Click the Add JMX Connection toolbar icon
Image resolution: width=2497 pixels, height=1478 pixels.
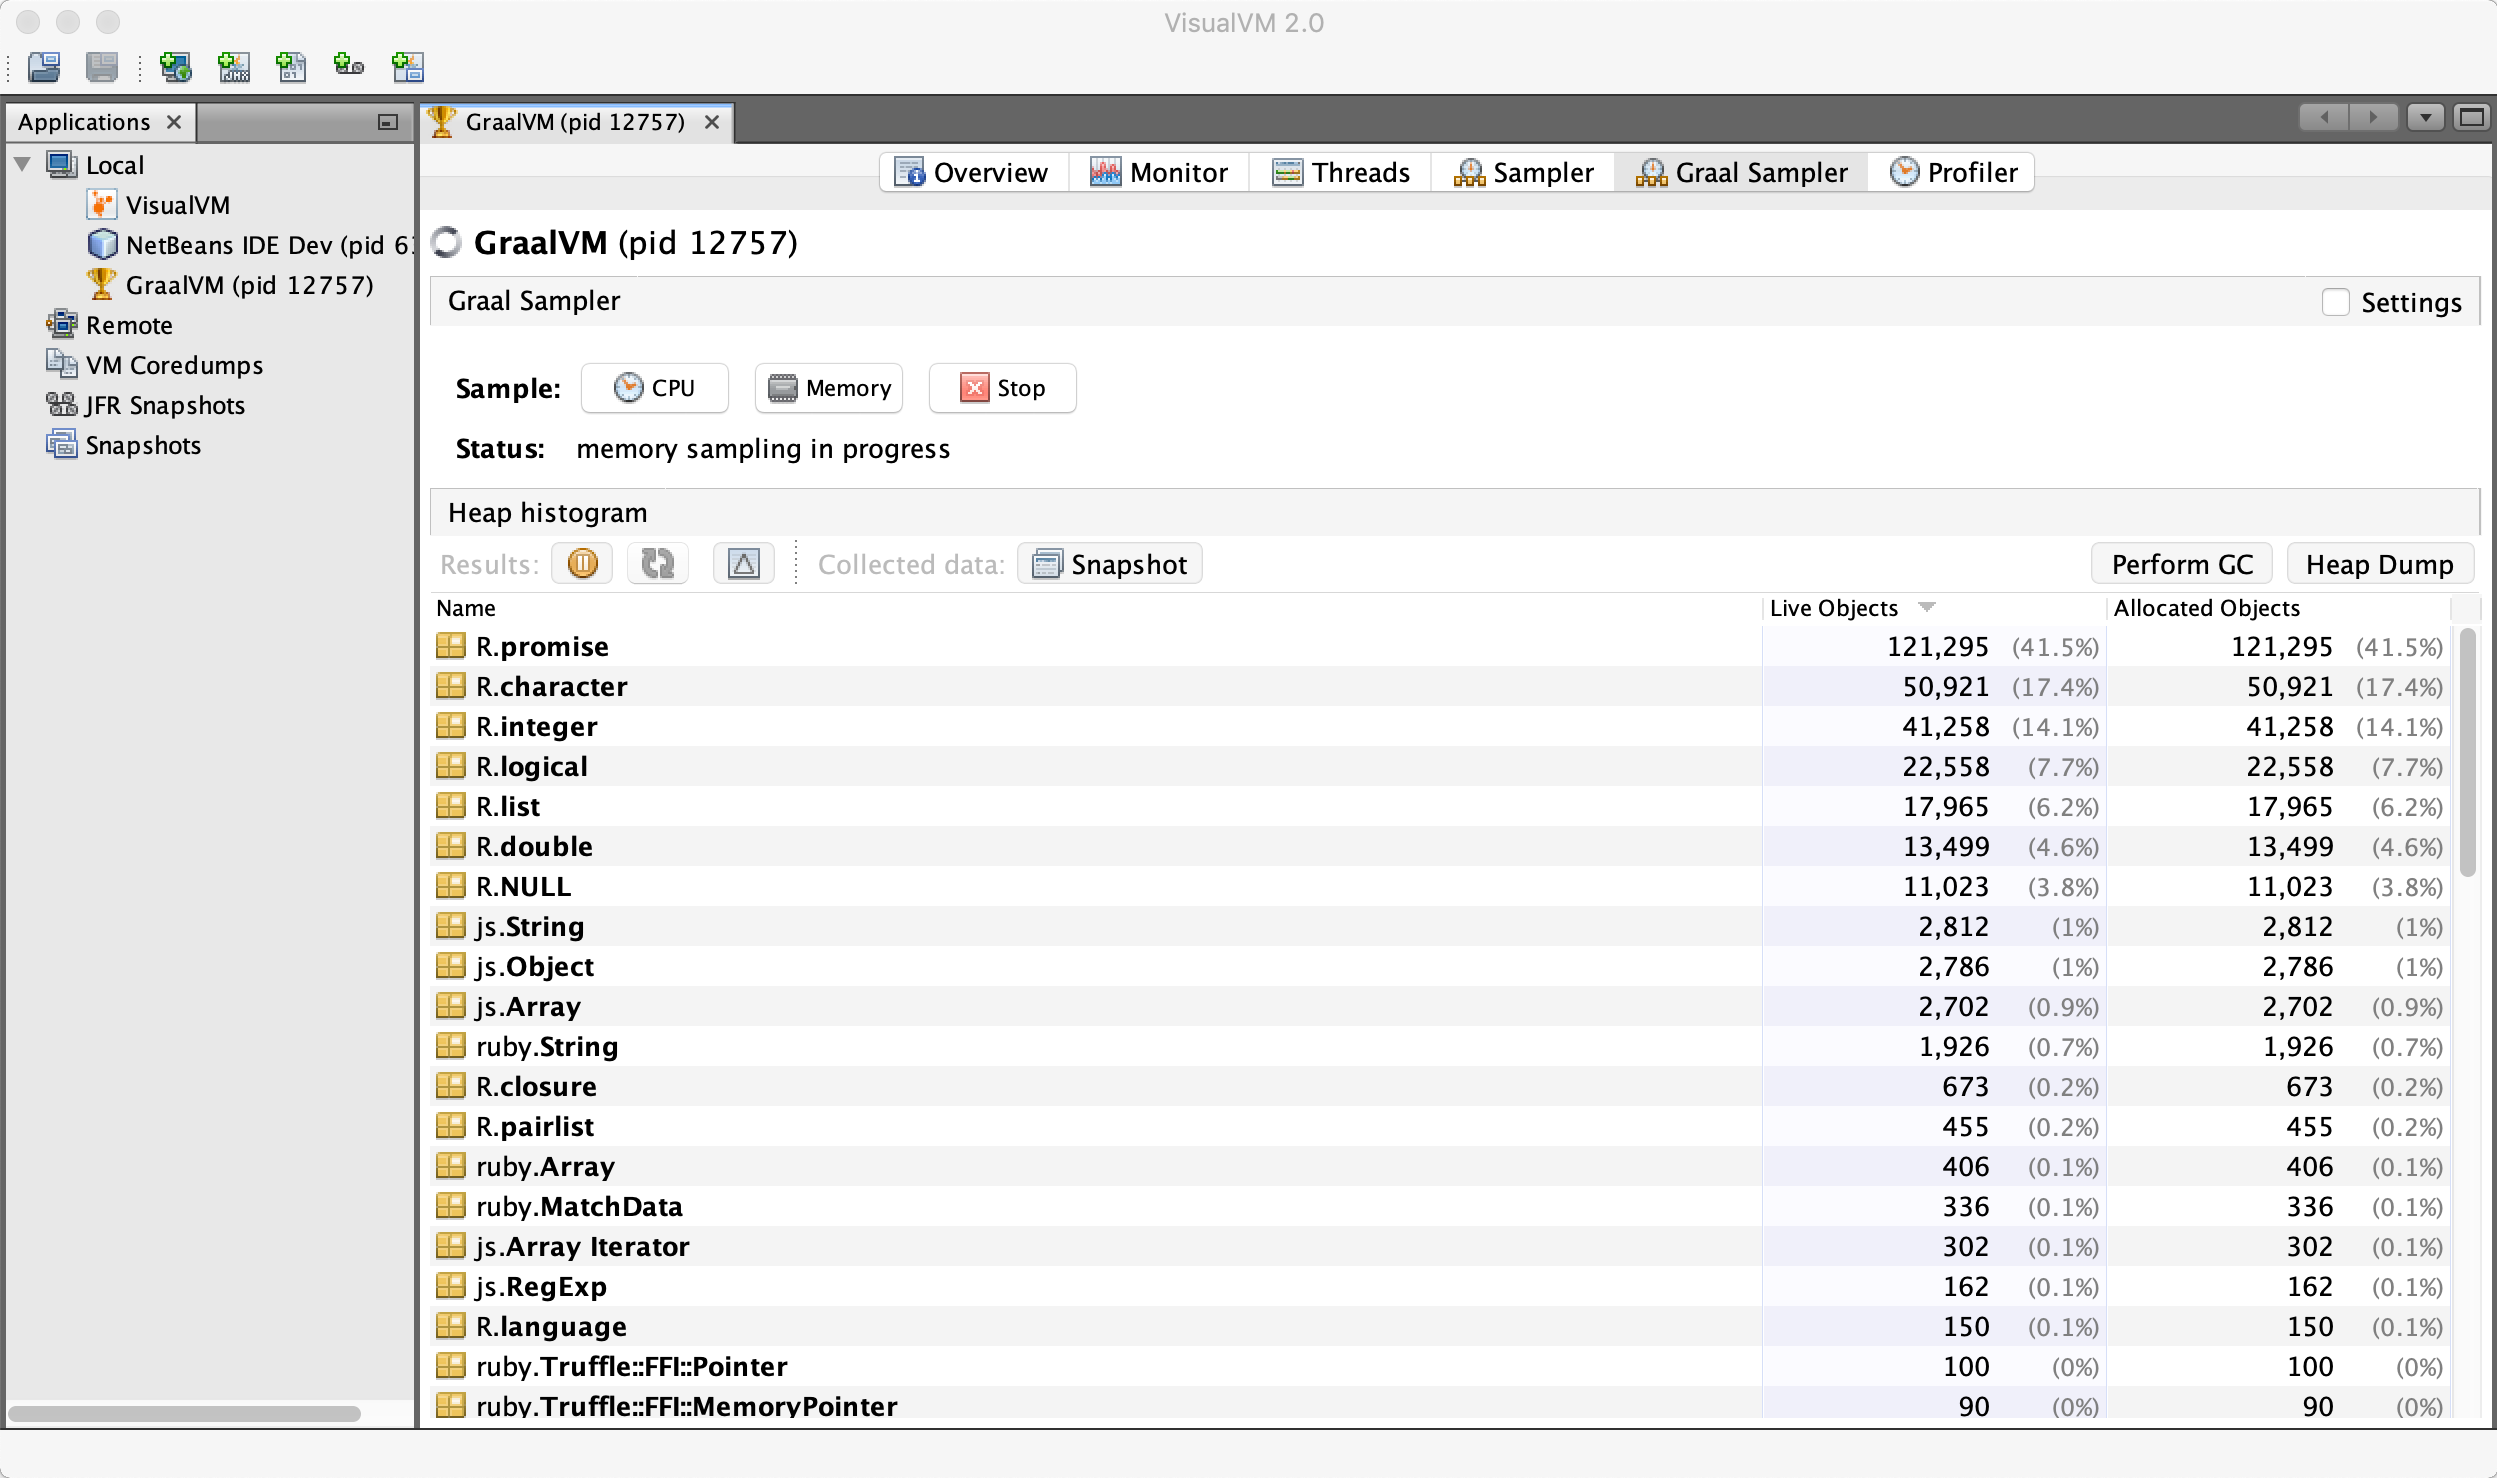tap(234, 67)
